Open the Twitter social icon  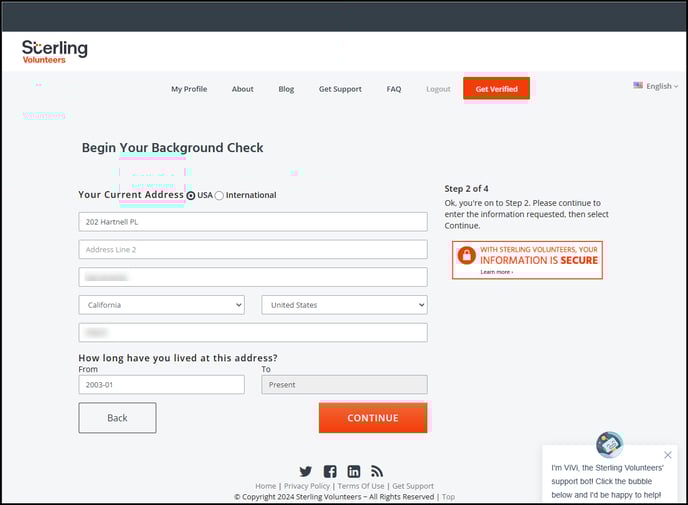click(305, 471)
